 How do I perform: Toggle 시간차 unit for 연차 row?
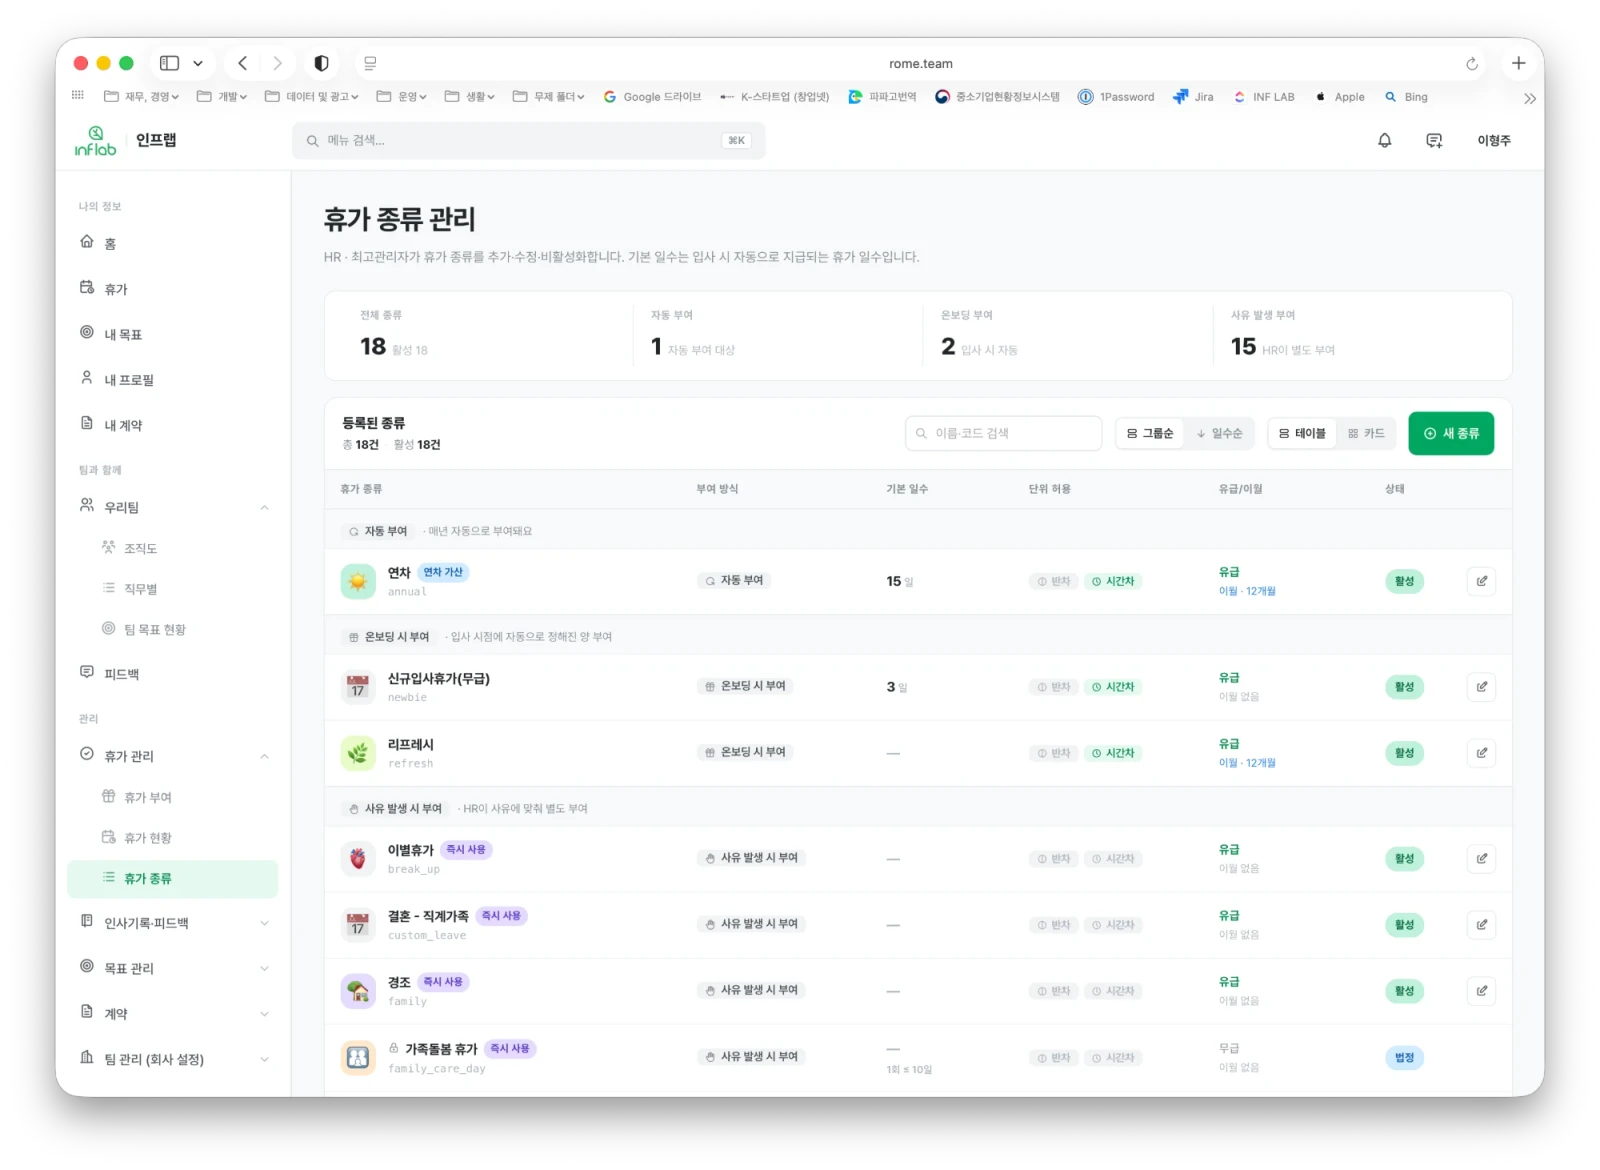click(1113, 581)
